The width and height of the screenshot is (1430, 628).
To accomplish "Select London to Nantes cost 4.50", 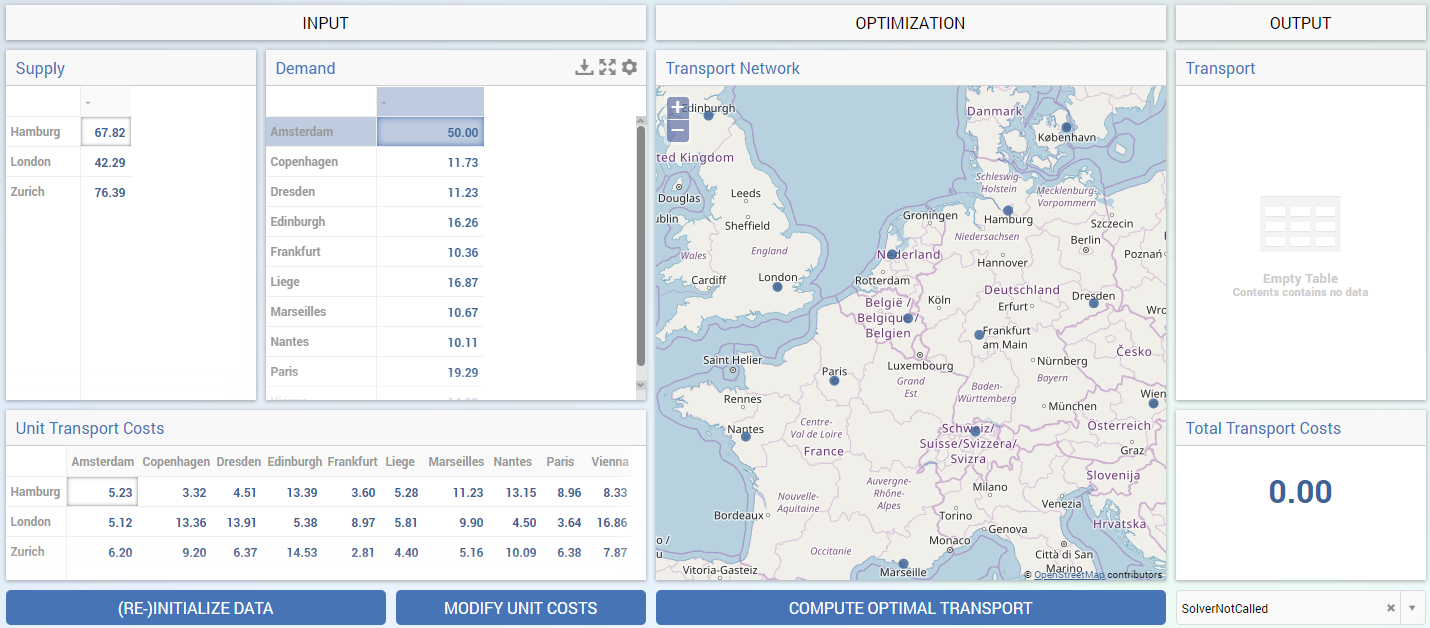I will point(514,522).
